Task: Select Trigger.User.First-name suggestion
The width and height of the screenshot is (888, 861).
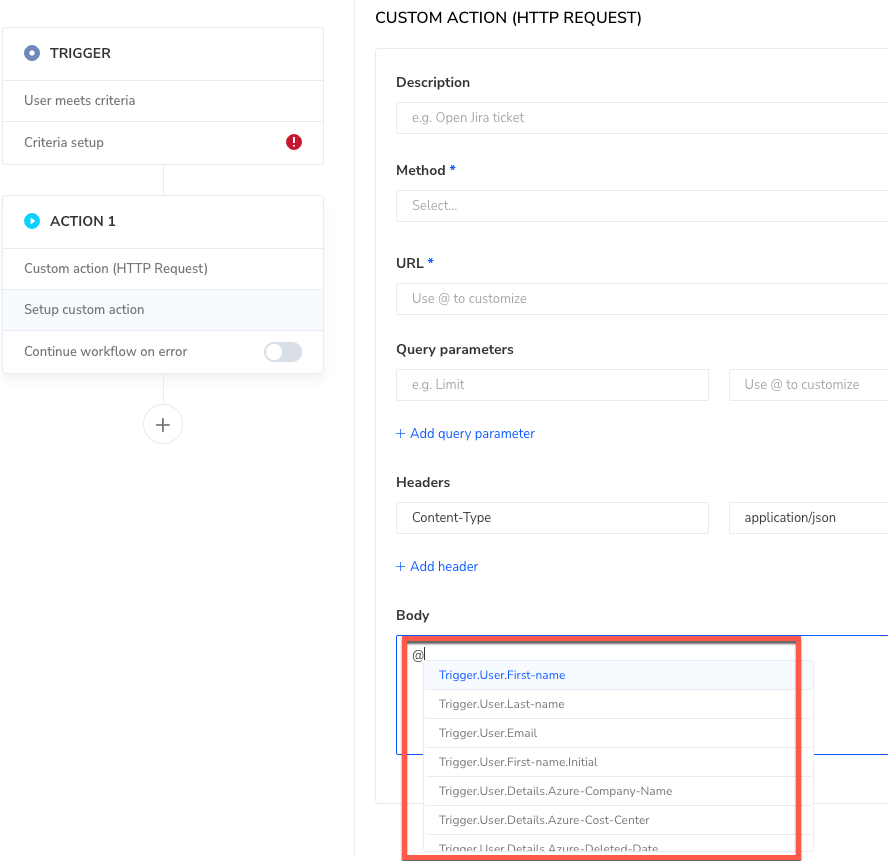Action: point(618,675)
